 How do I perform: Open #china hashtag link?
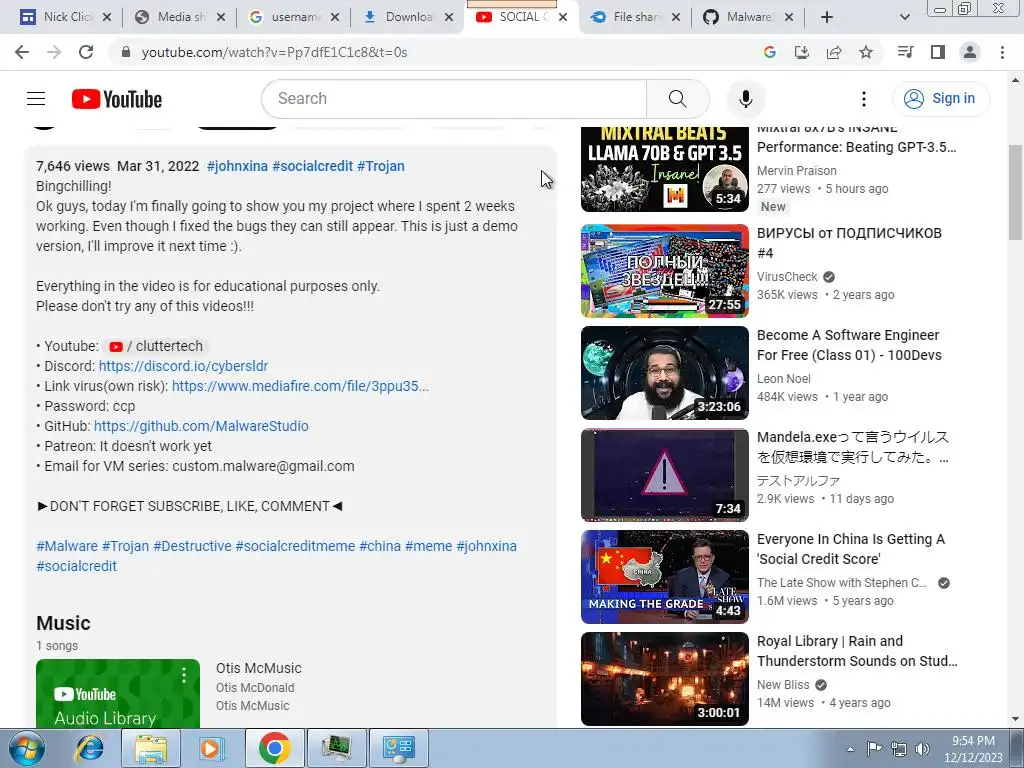(x=379, y=546)
